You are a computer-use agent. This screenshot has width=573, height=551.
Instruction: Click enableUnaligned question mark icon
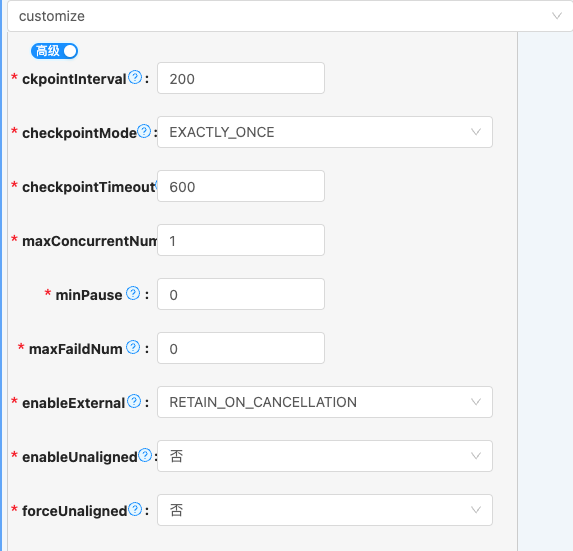[x=145, y=455]
